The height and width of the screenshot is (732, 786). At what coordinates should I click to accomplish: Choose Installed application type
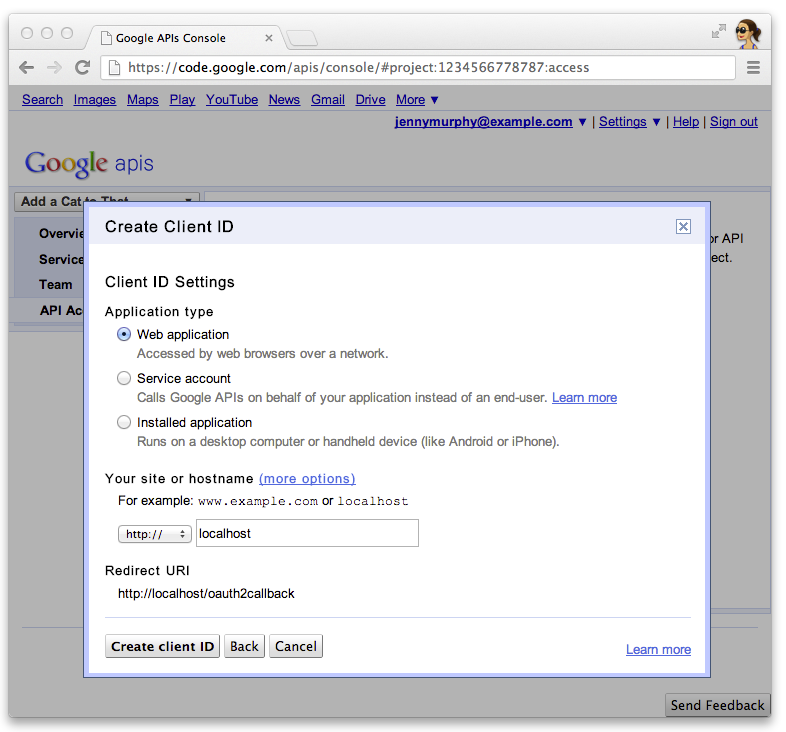click(x=124, y=423)
